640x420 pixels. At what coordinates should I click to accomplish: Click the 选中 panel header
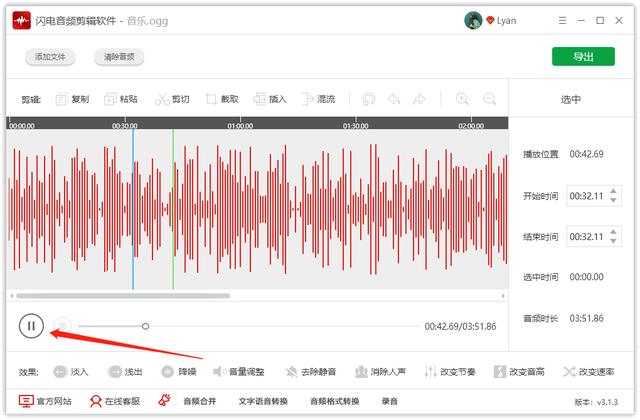(x=571, y=99)
